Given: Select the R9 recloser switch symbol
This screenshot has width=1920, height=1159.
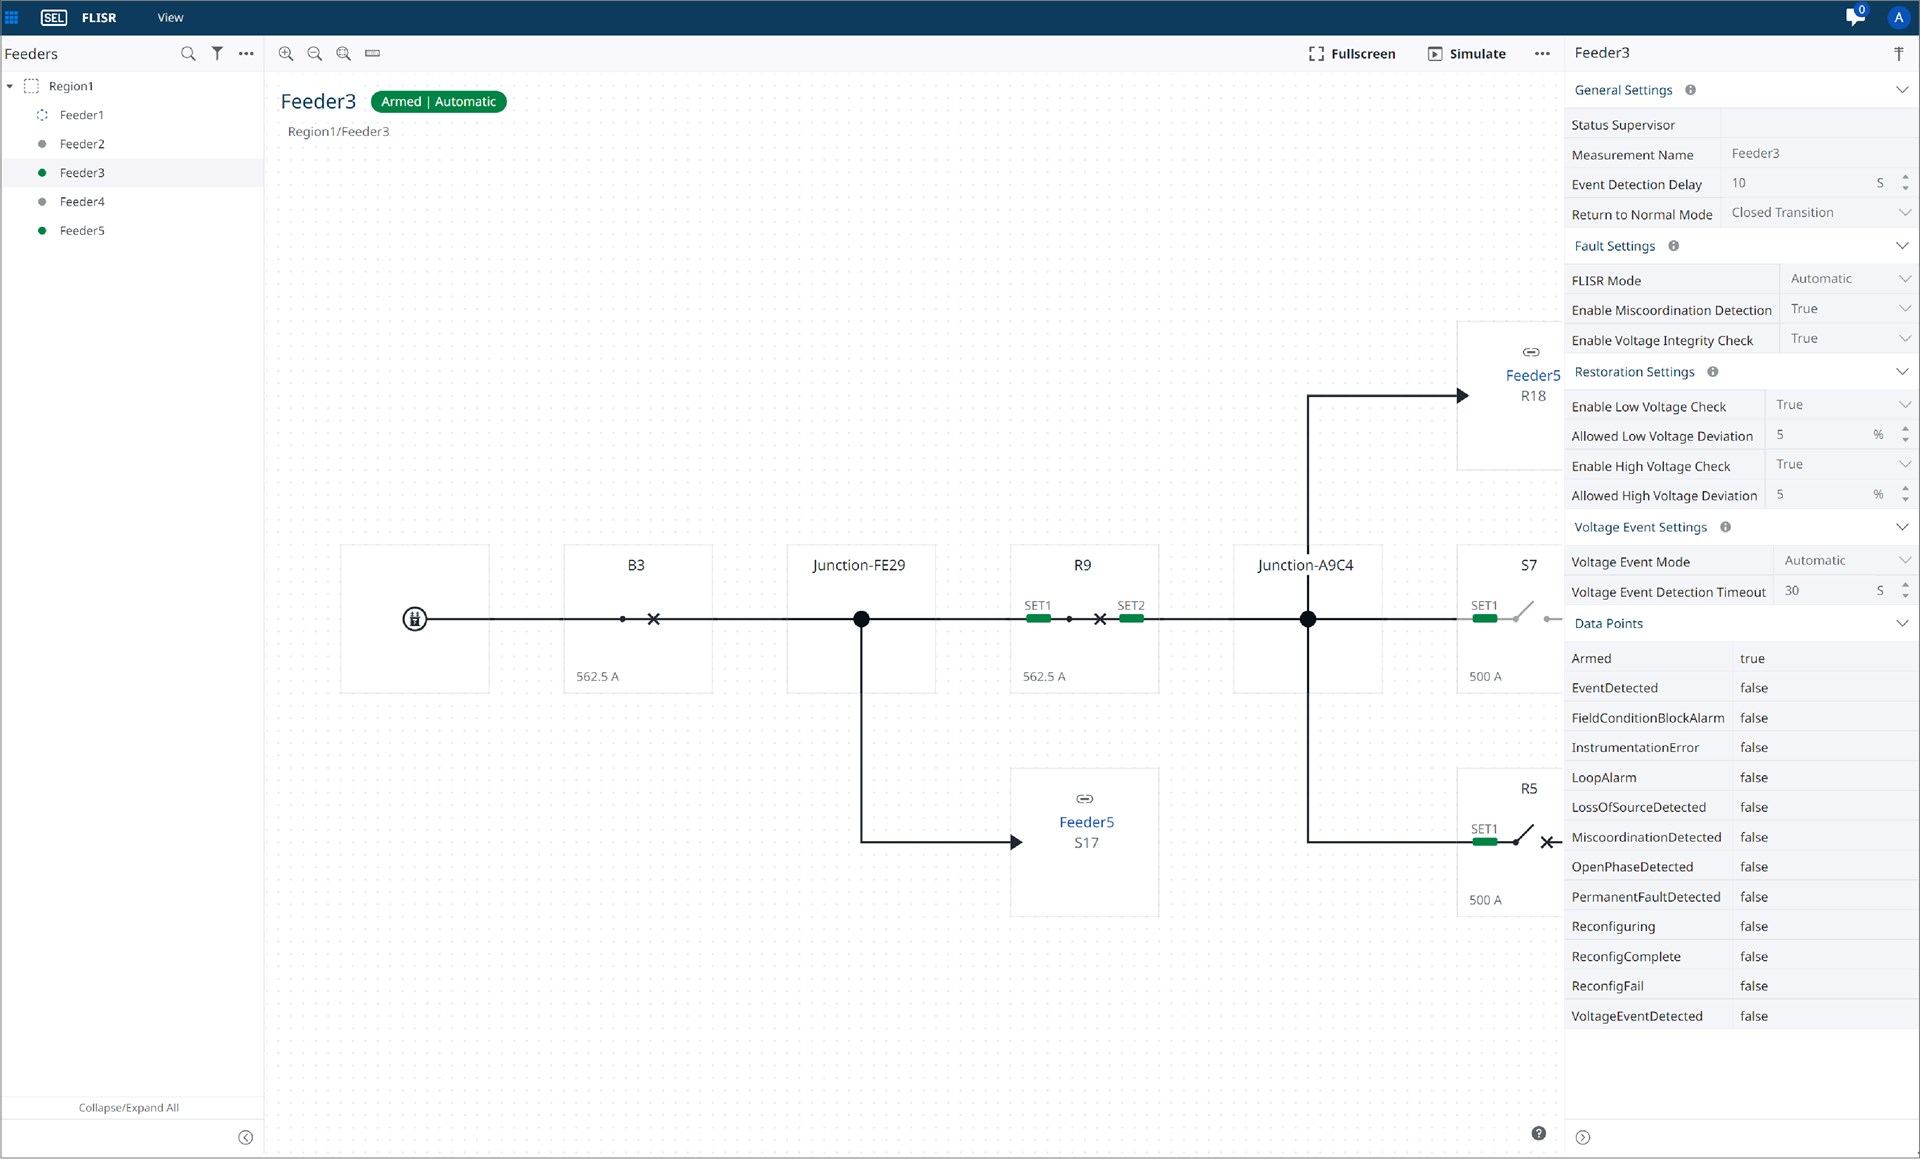Looking at the screenshot, I should [x=1085, y=619].
